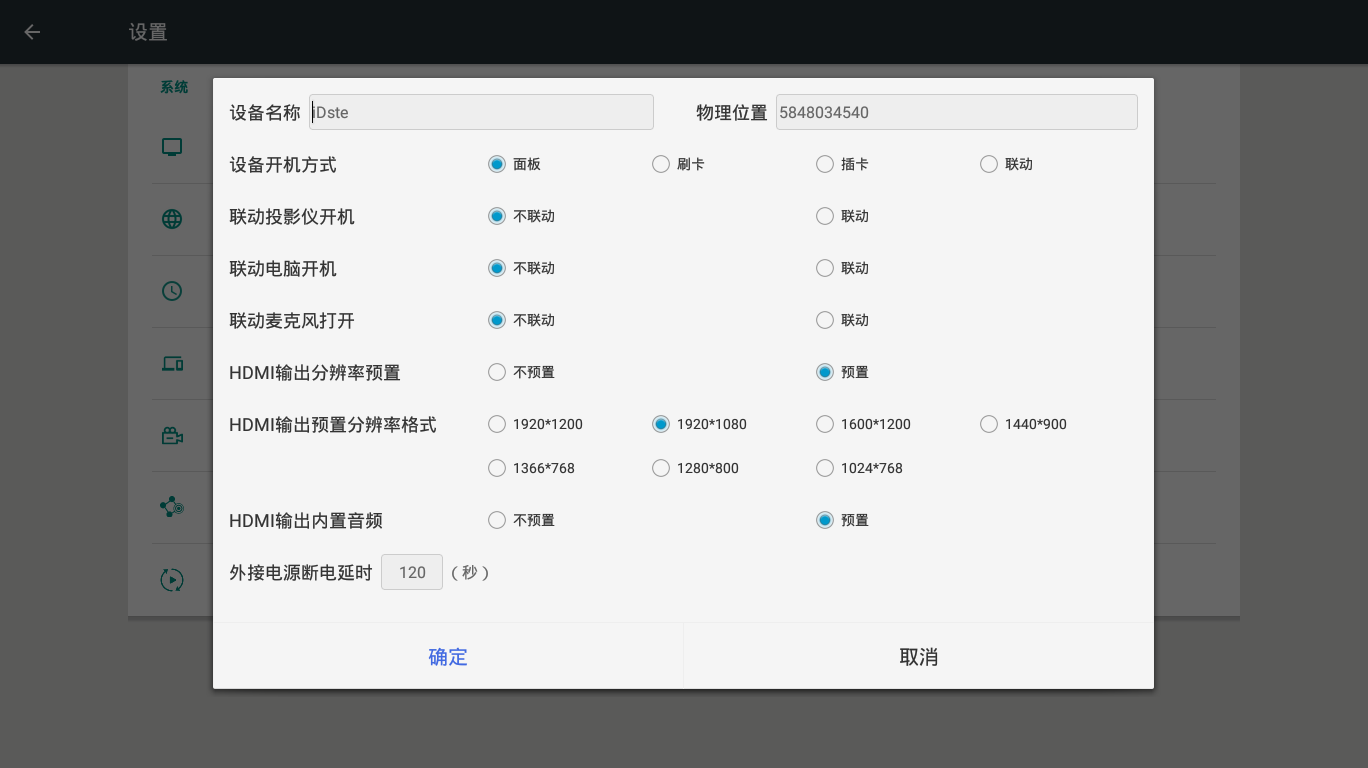Click the camera icon in sidebar
The height and width of the screenshot is (768, 1368).
tap(172, 436)
